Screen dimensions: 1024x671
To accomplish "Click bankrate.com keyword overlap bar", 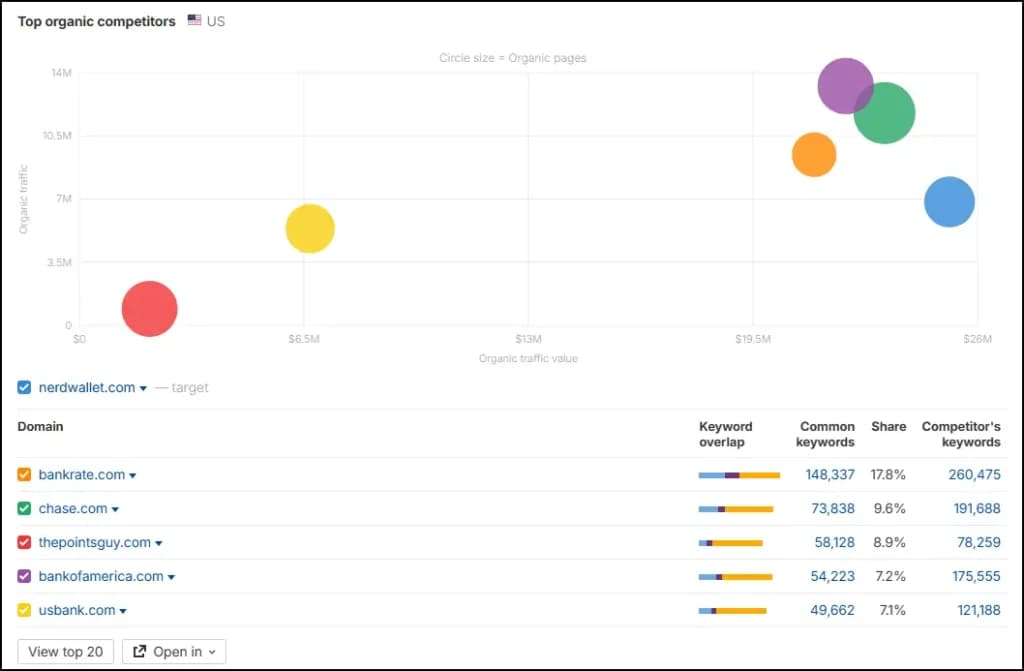I will click(x=739, y=475).
